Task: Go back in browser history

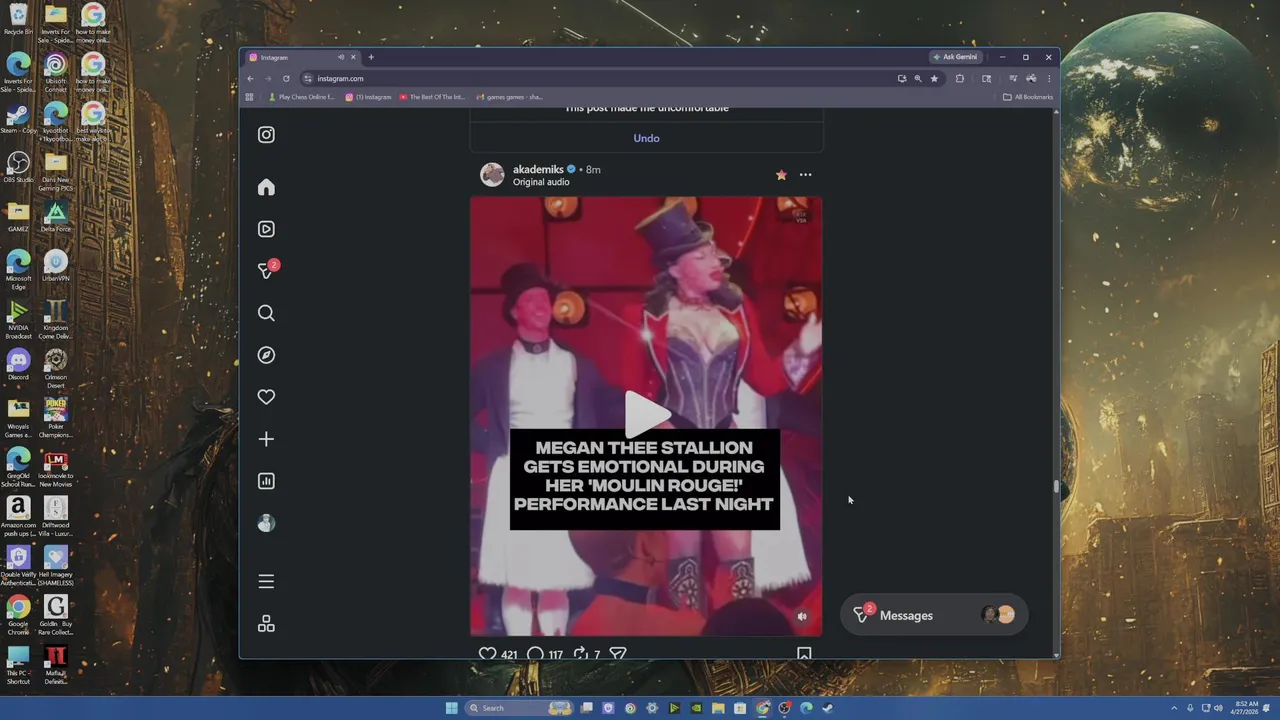Action: [x=251, y=79]
